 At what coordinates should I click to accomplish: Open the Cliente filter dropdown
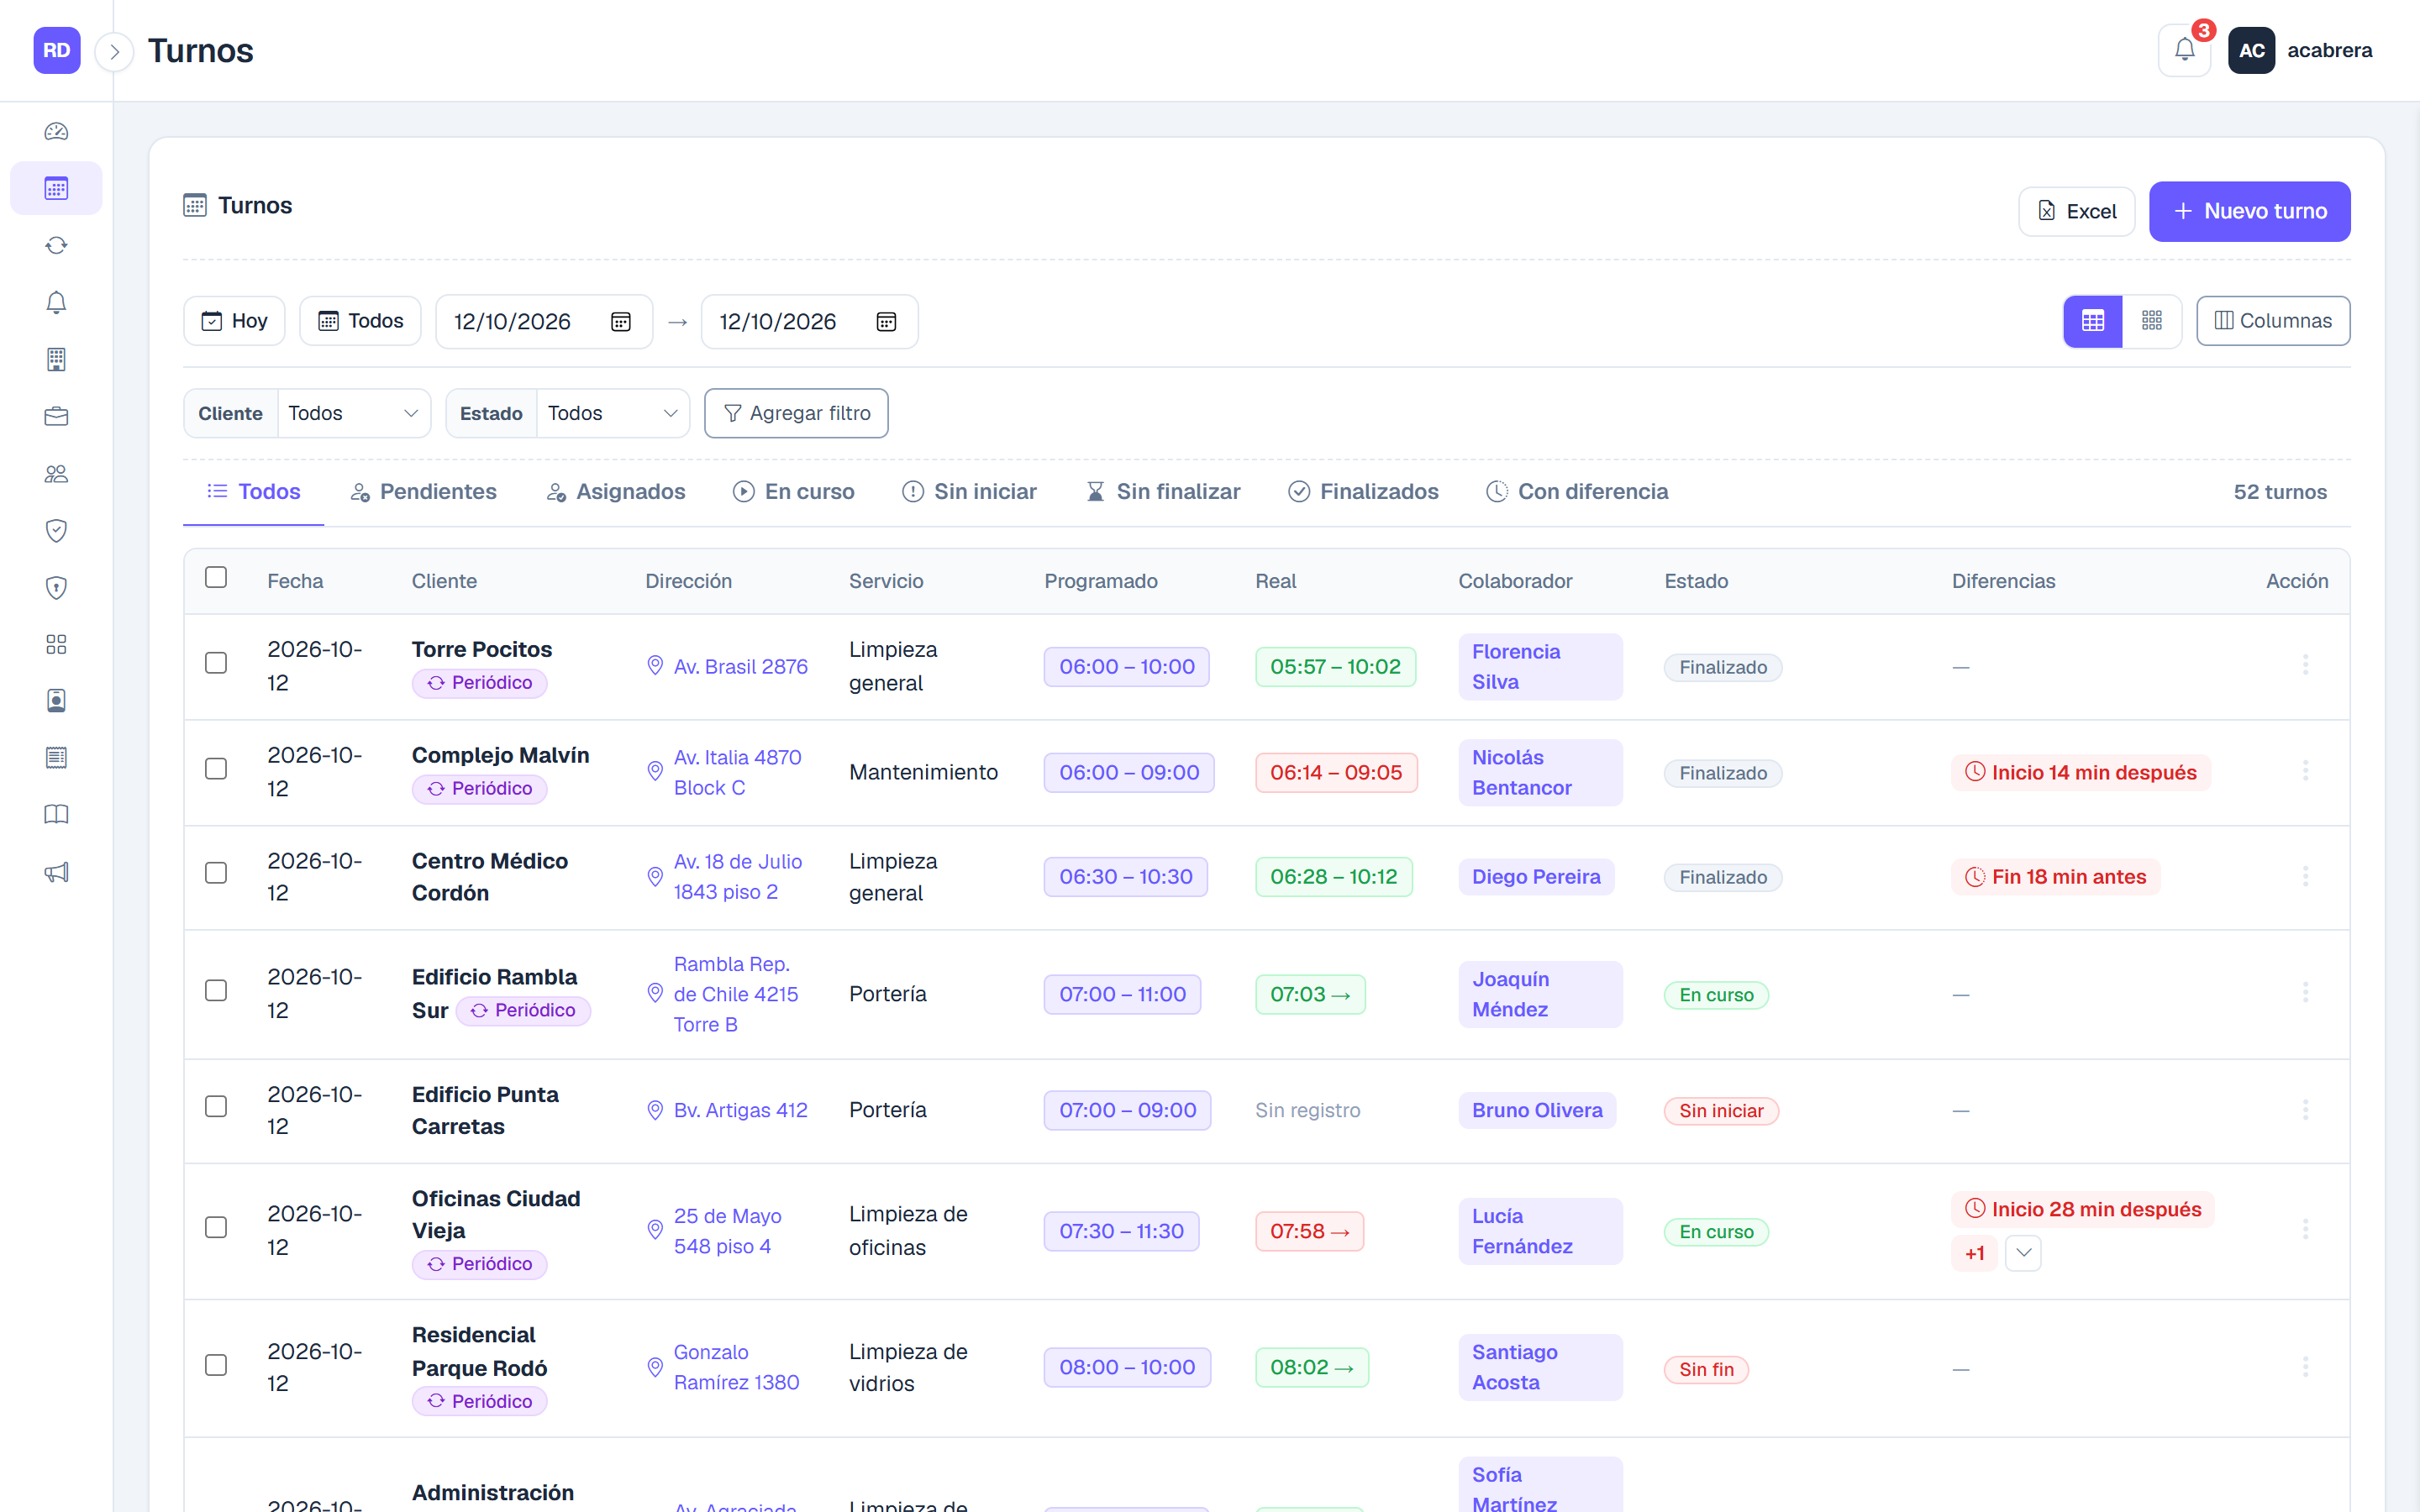[x=354, y=413]
